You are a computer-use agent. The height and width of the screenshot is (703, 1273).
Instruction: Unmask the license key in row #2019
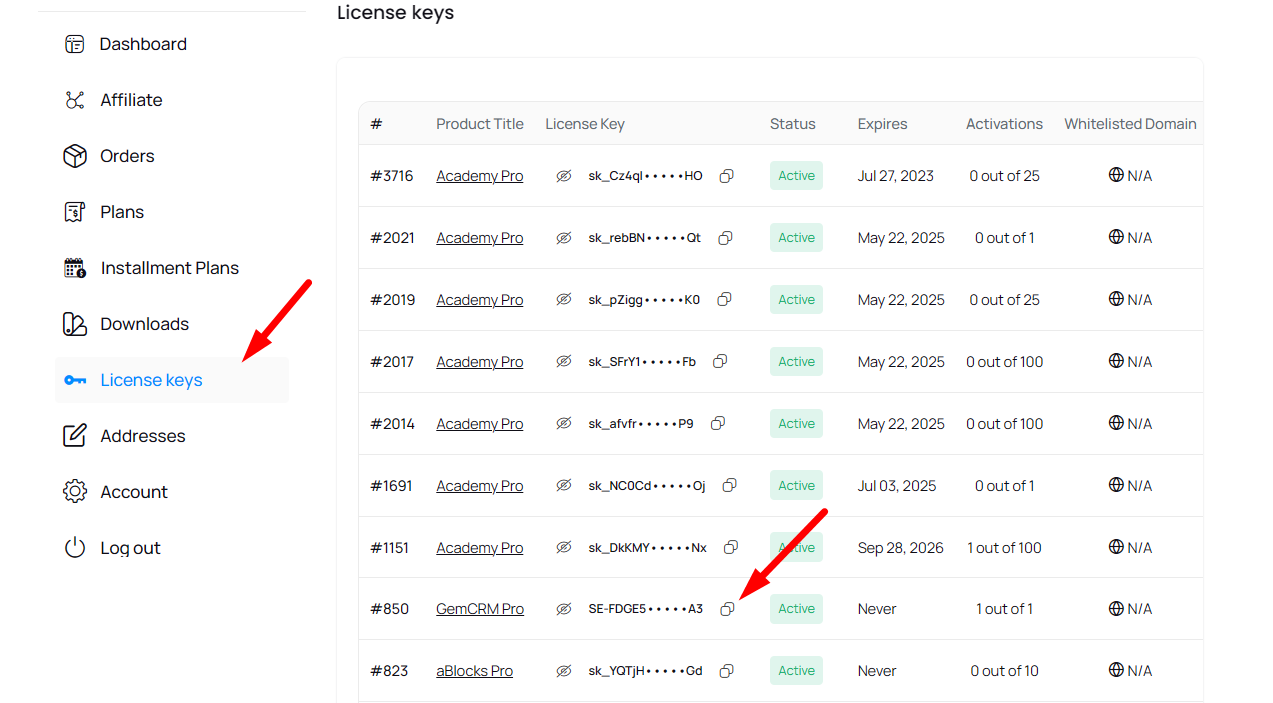coord(564,300)
